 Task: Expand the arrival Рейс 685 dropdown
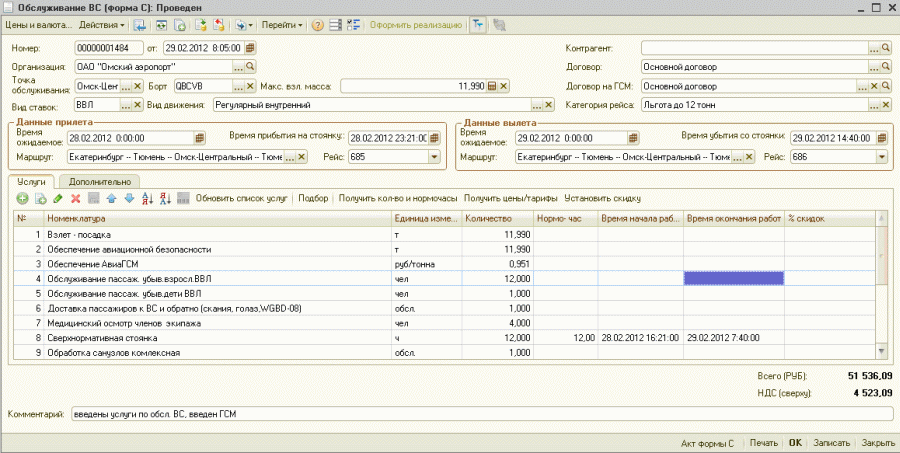[x=433, y=156]
